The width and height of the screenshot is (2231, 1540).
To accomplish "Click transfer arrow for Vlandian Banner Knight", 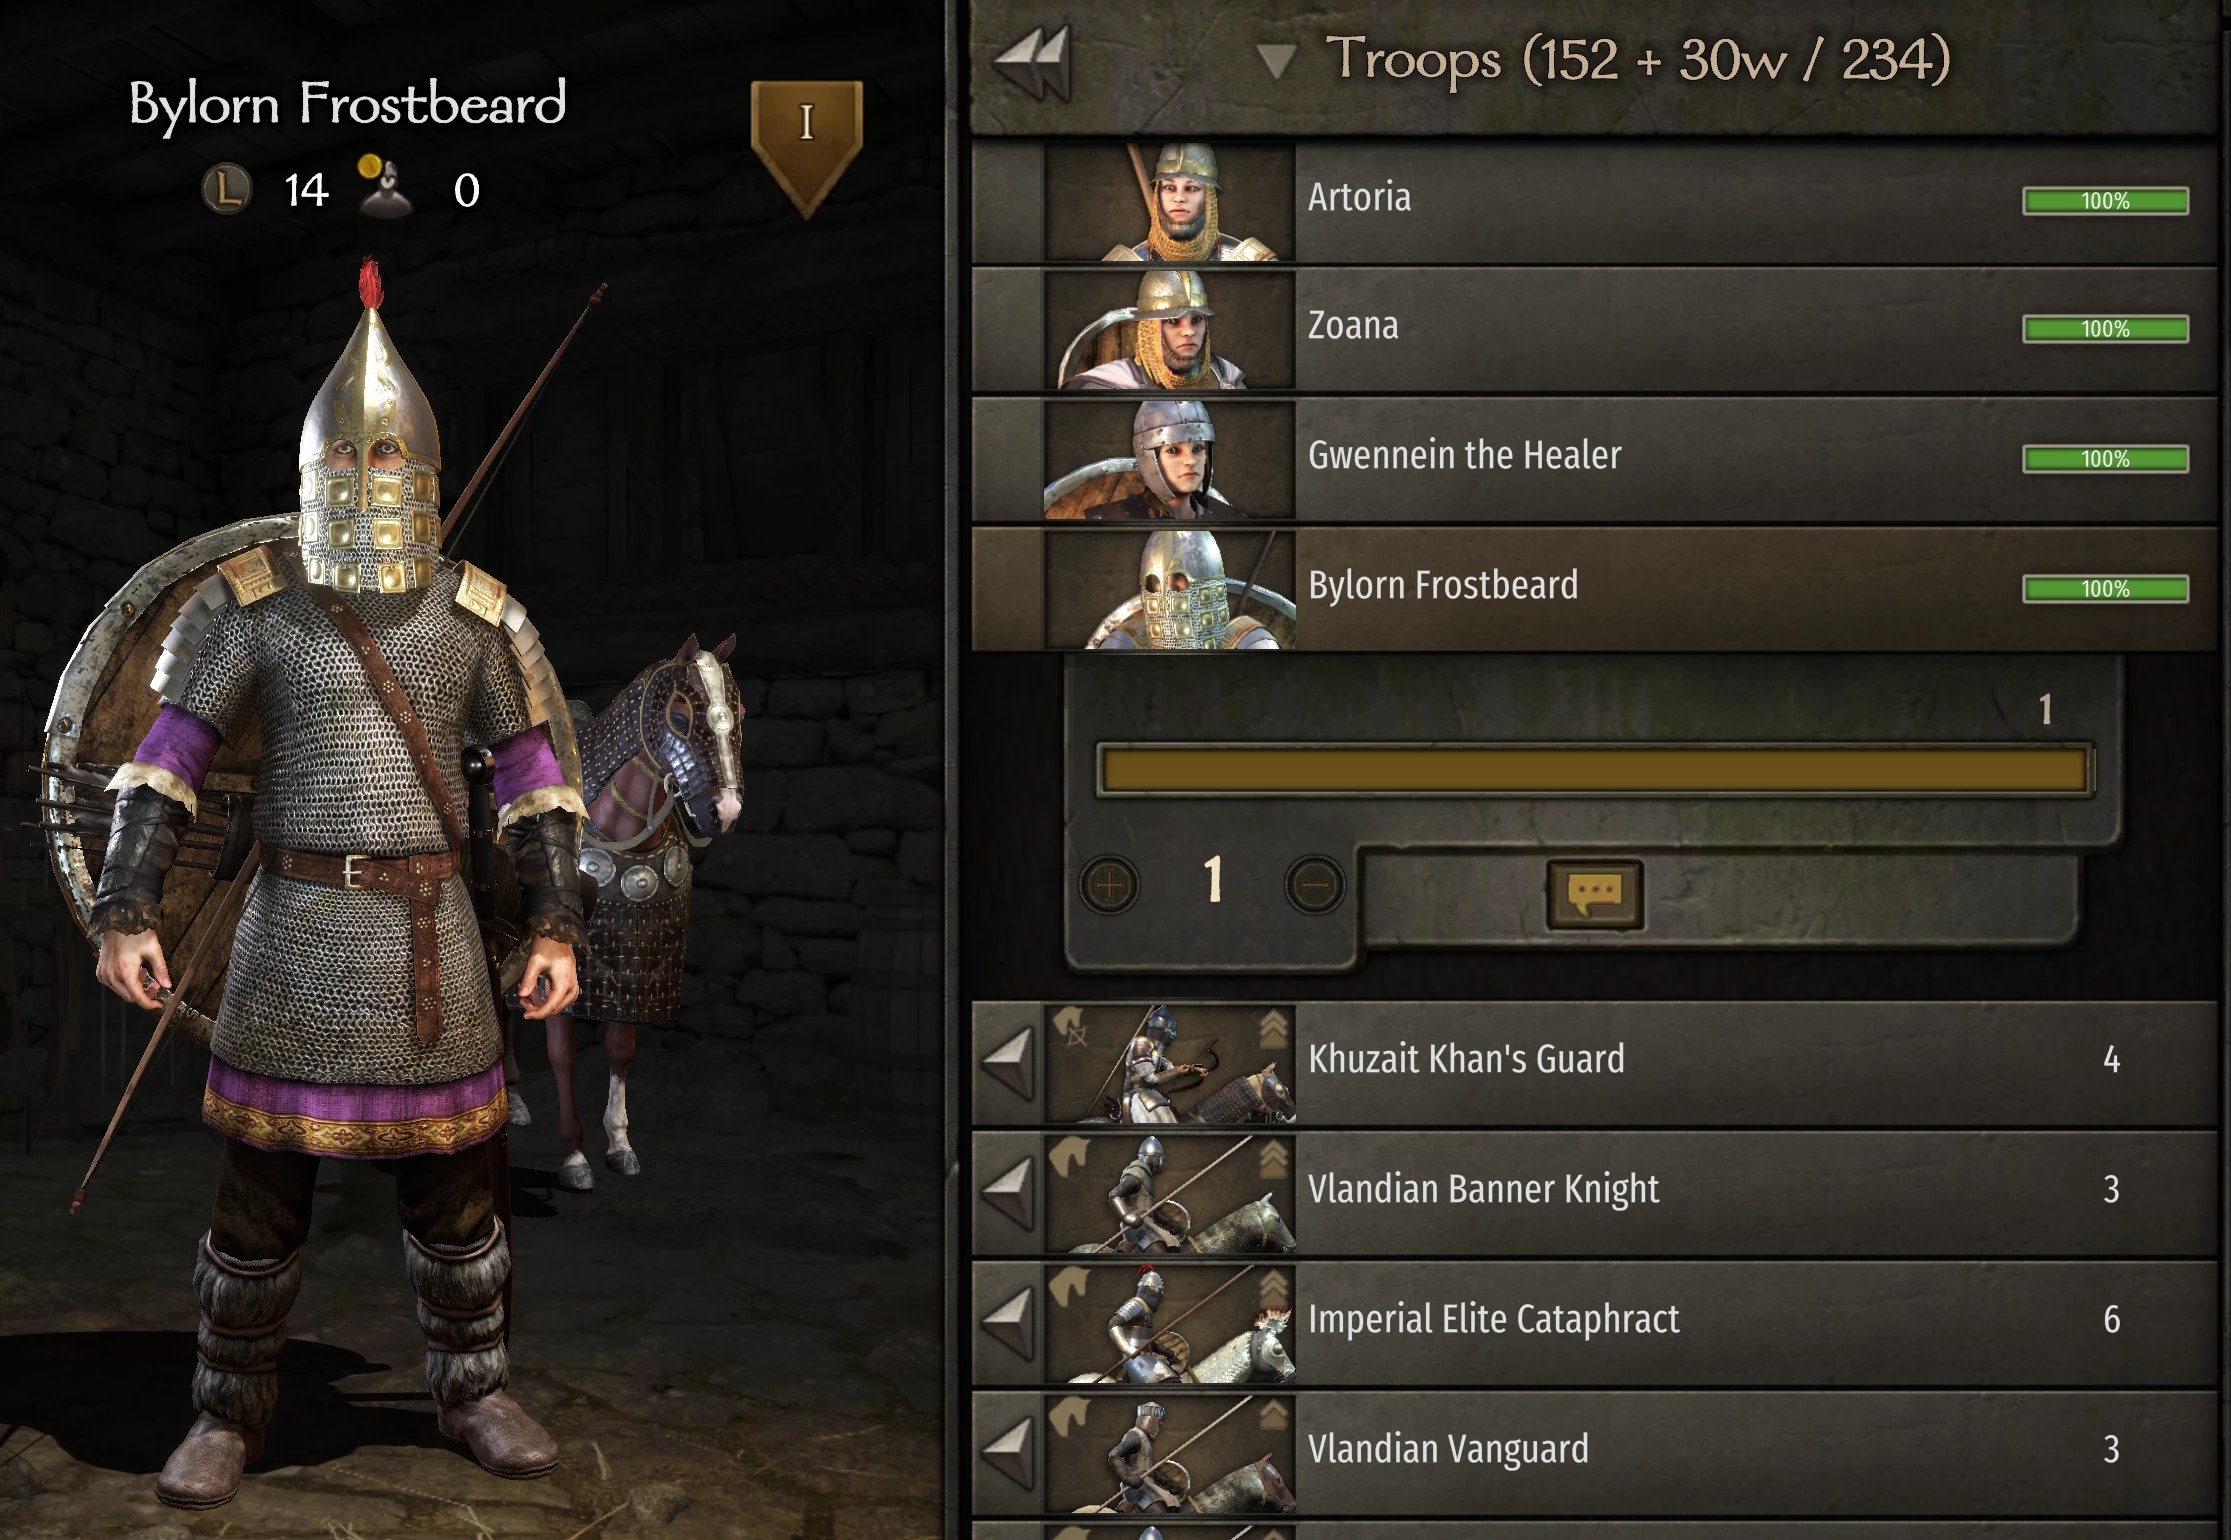I will (x=1007, y=1192).
